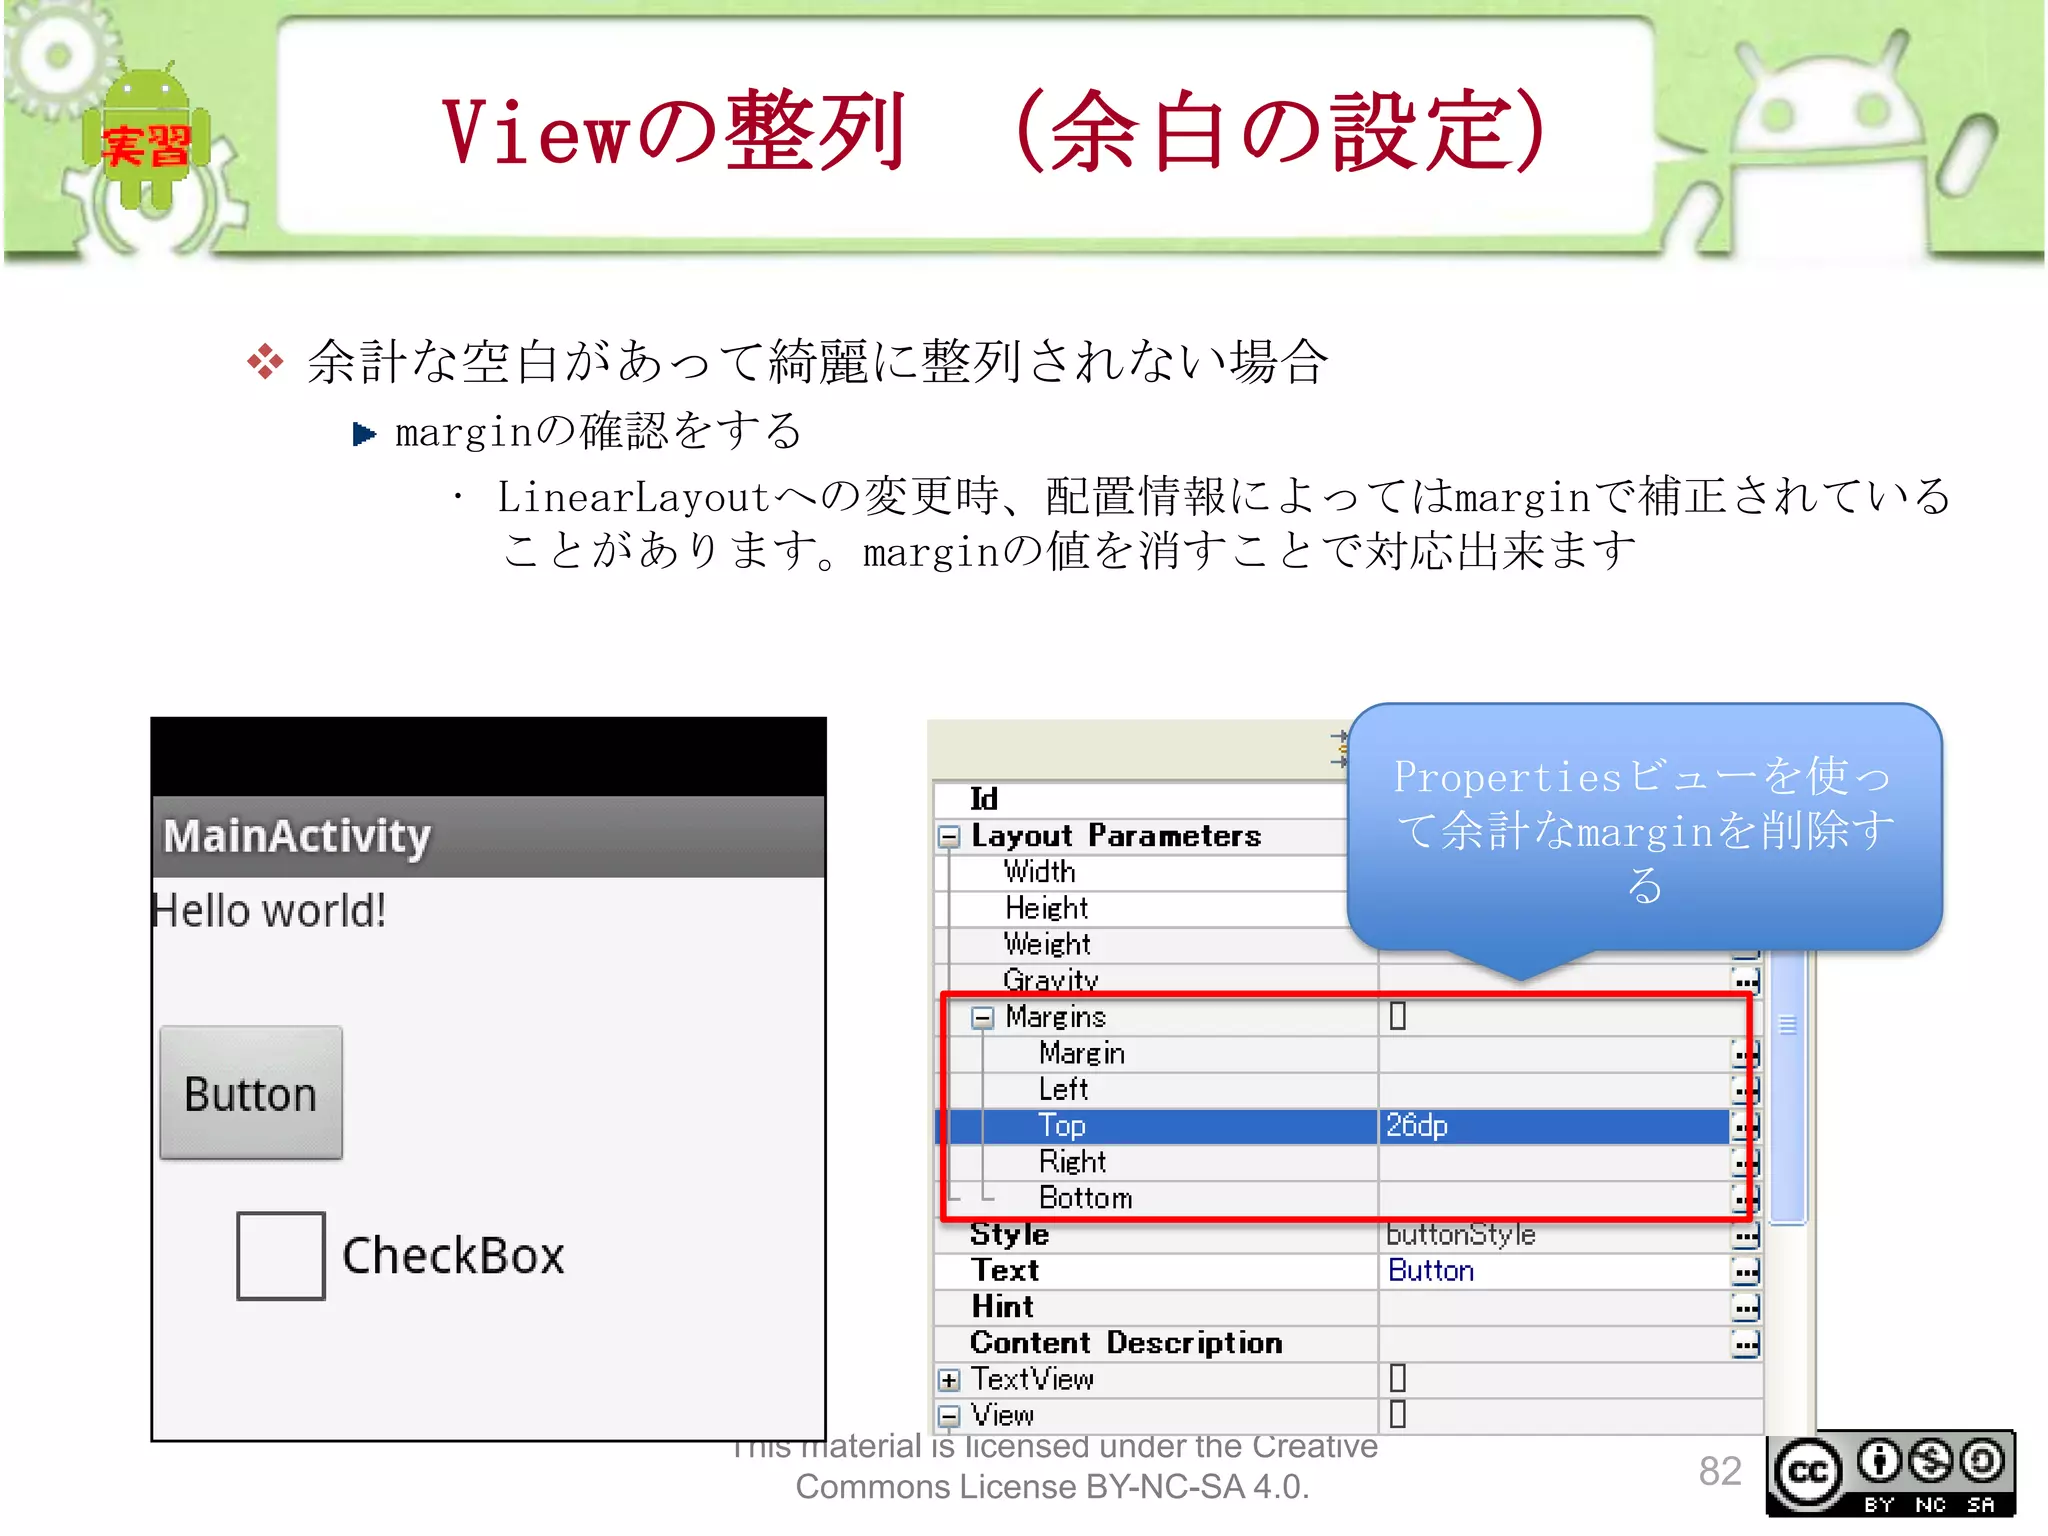Open the ellipsis editor for Left
This screenshot has height=1536, width=2048.
[x=1746, y=1090]
